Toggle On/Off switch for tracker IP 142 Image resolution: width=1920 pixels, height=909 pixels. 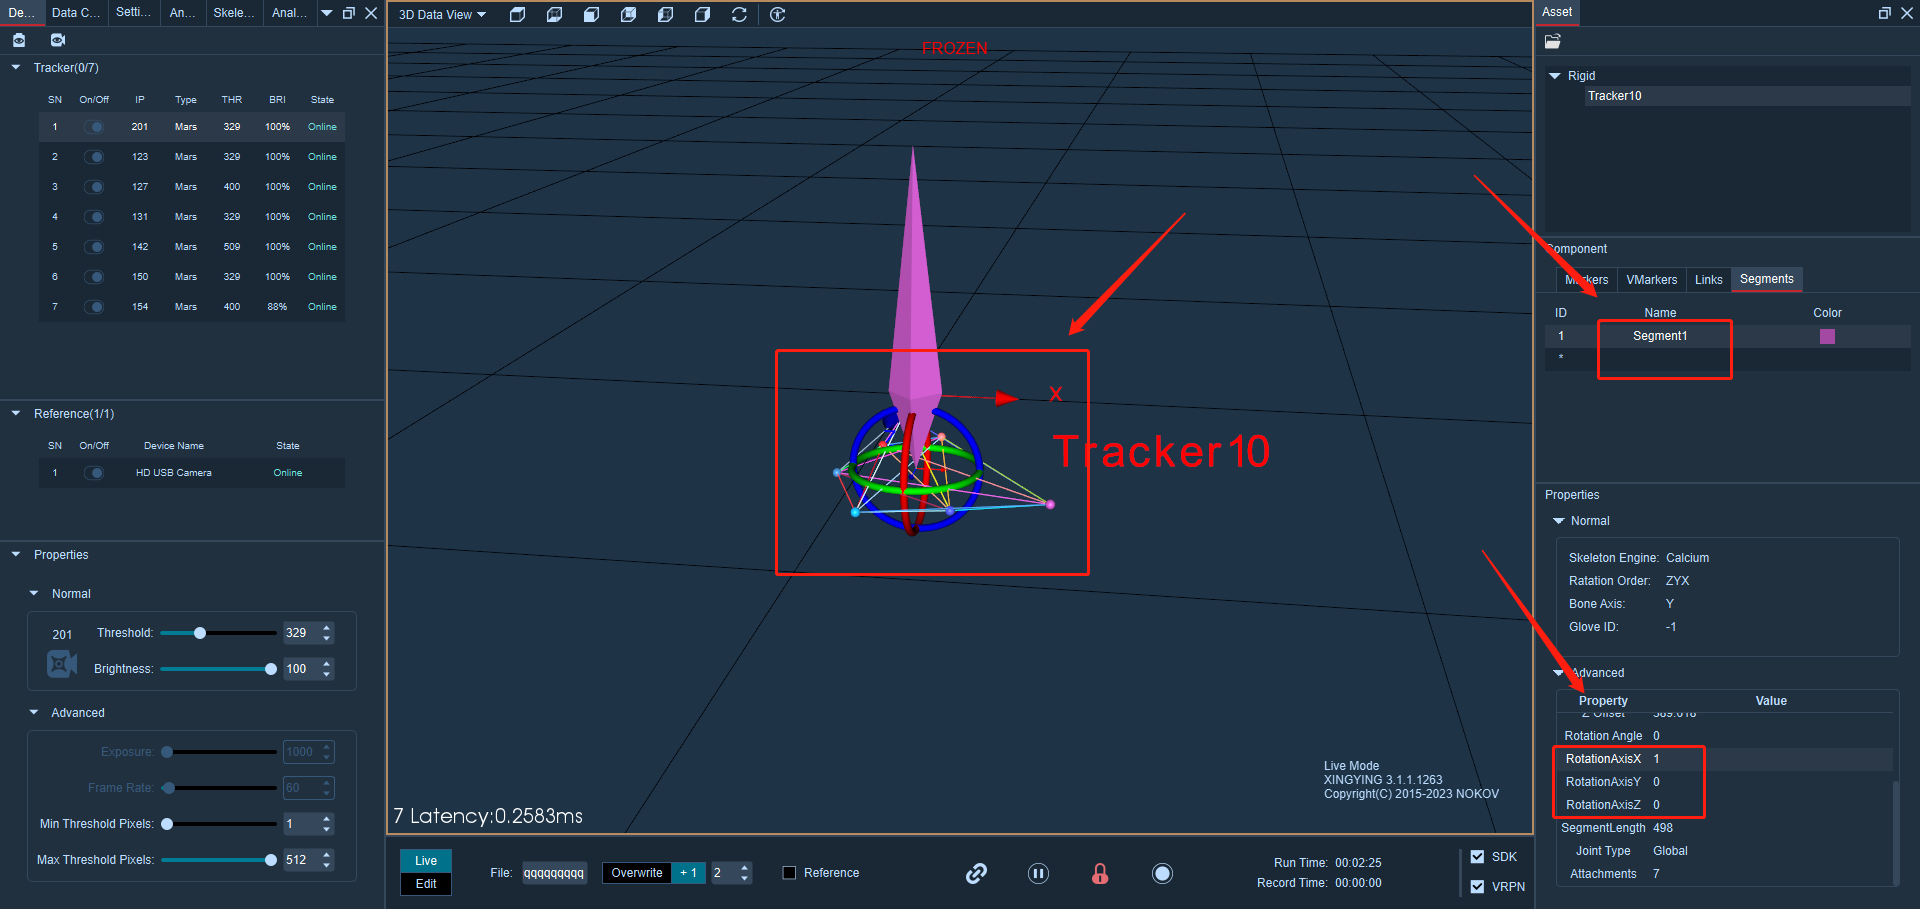94,247
